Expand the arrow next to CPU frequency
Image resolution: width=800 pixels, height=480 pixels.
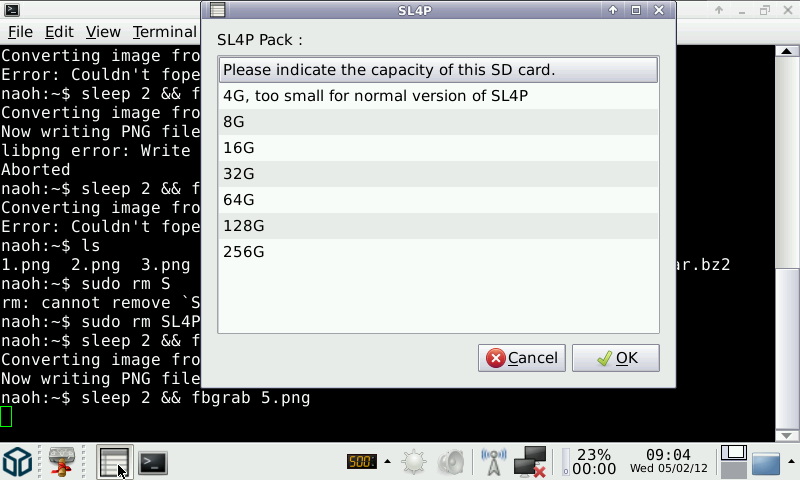(x=387, y=462)
